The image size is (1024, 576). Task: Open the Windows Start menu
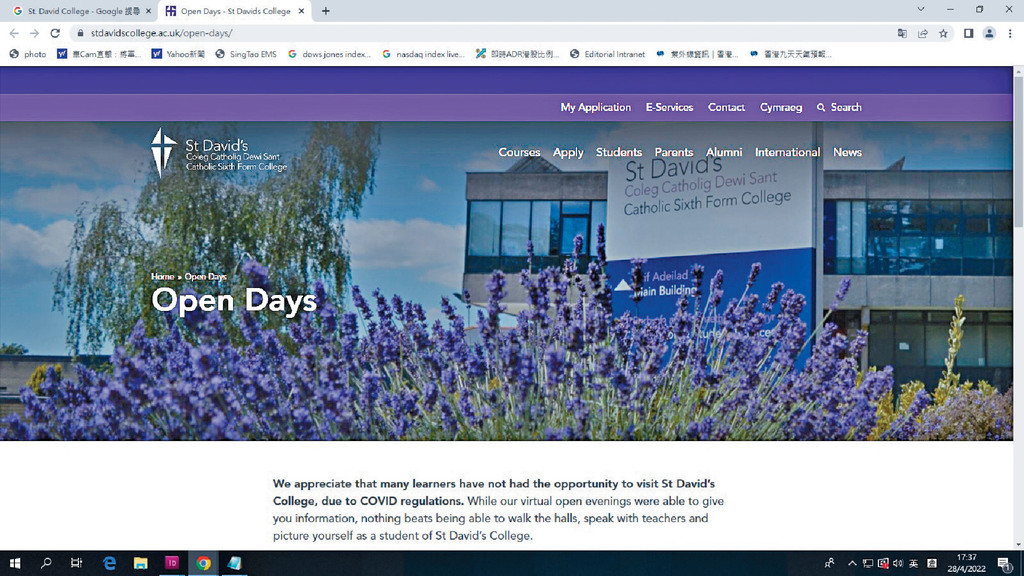pos(15,563)
